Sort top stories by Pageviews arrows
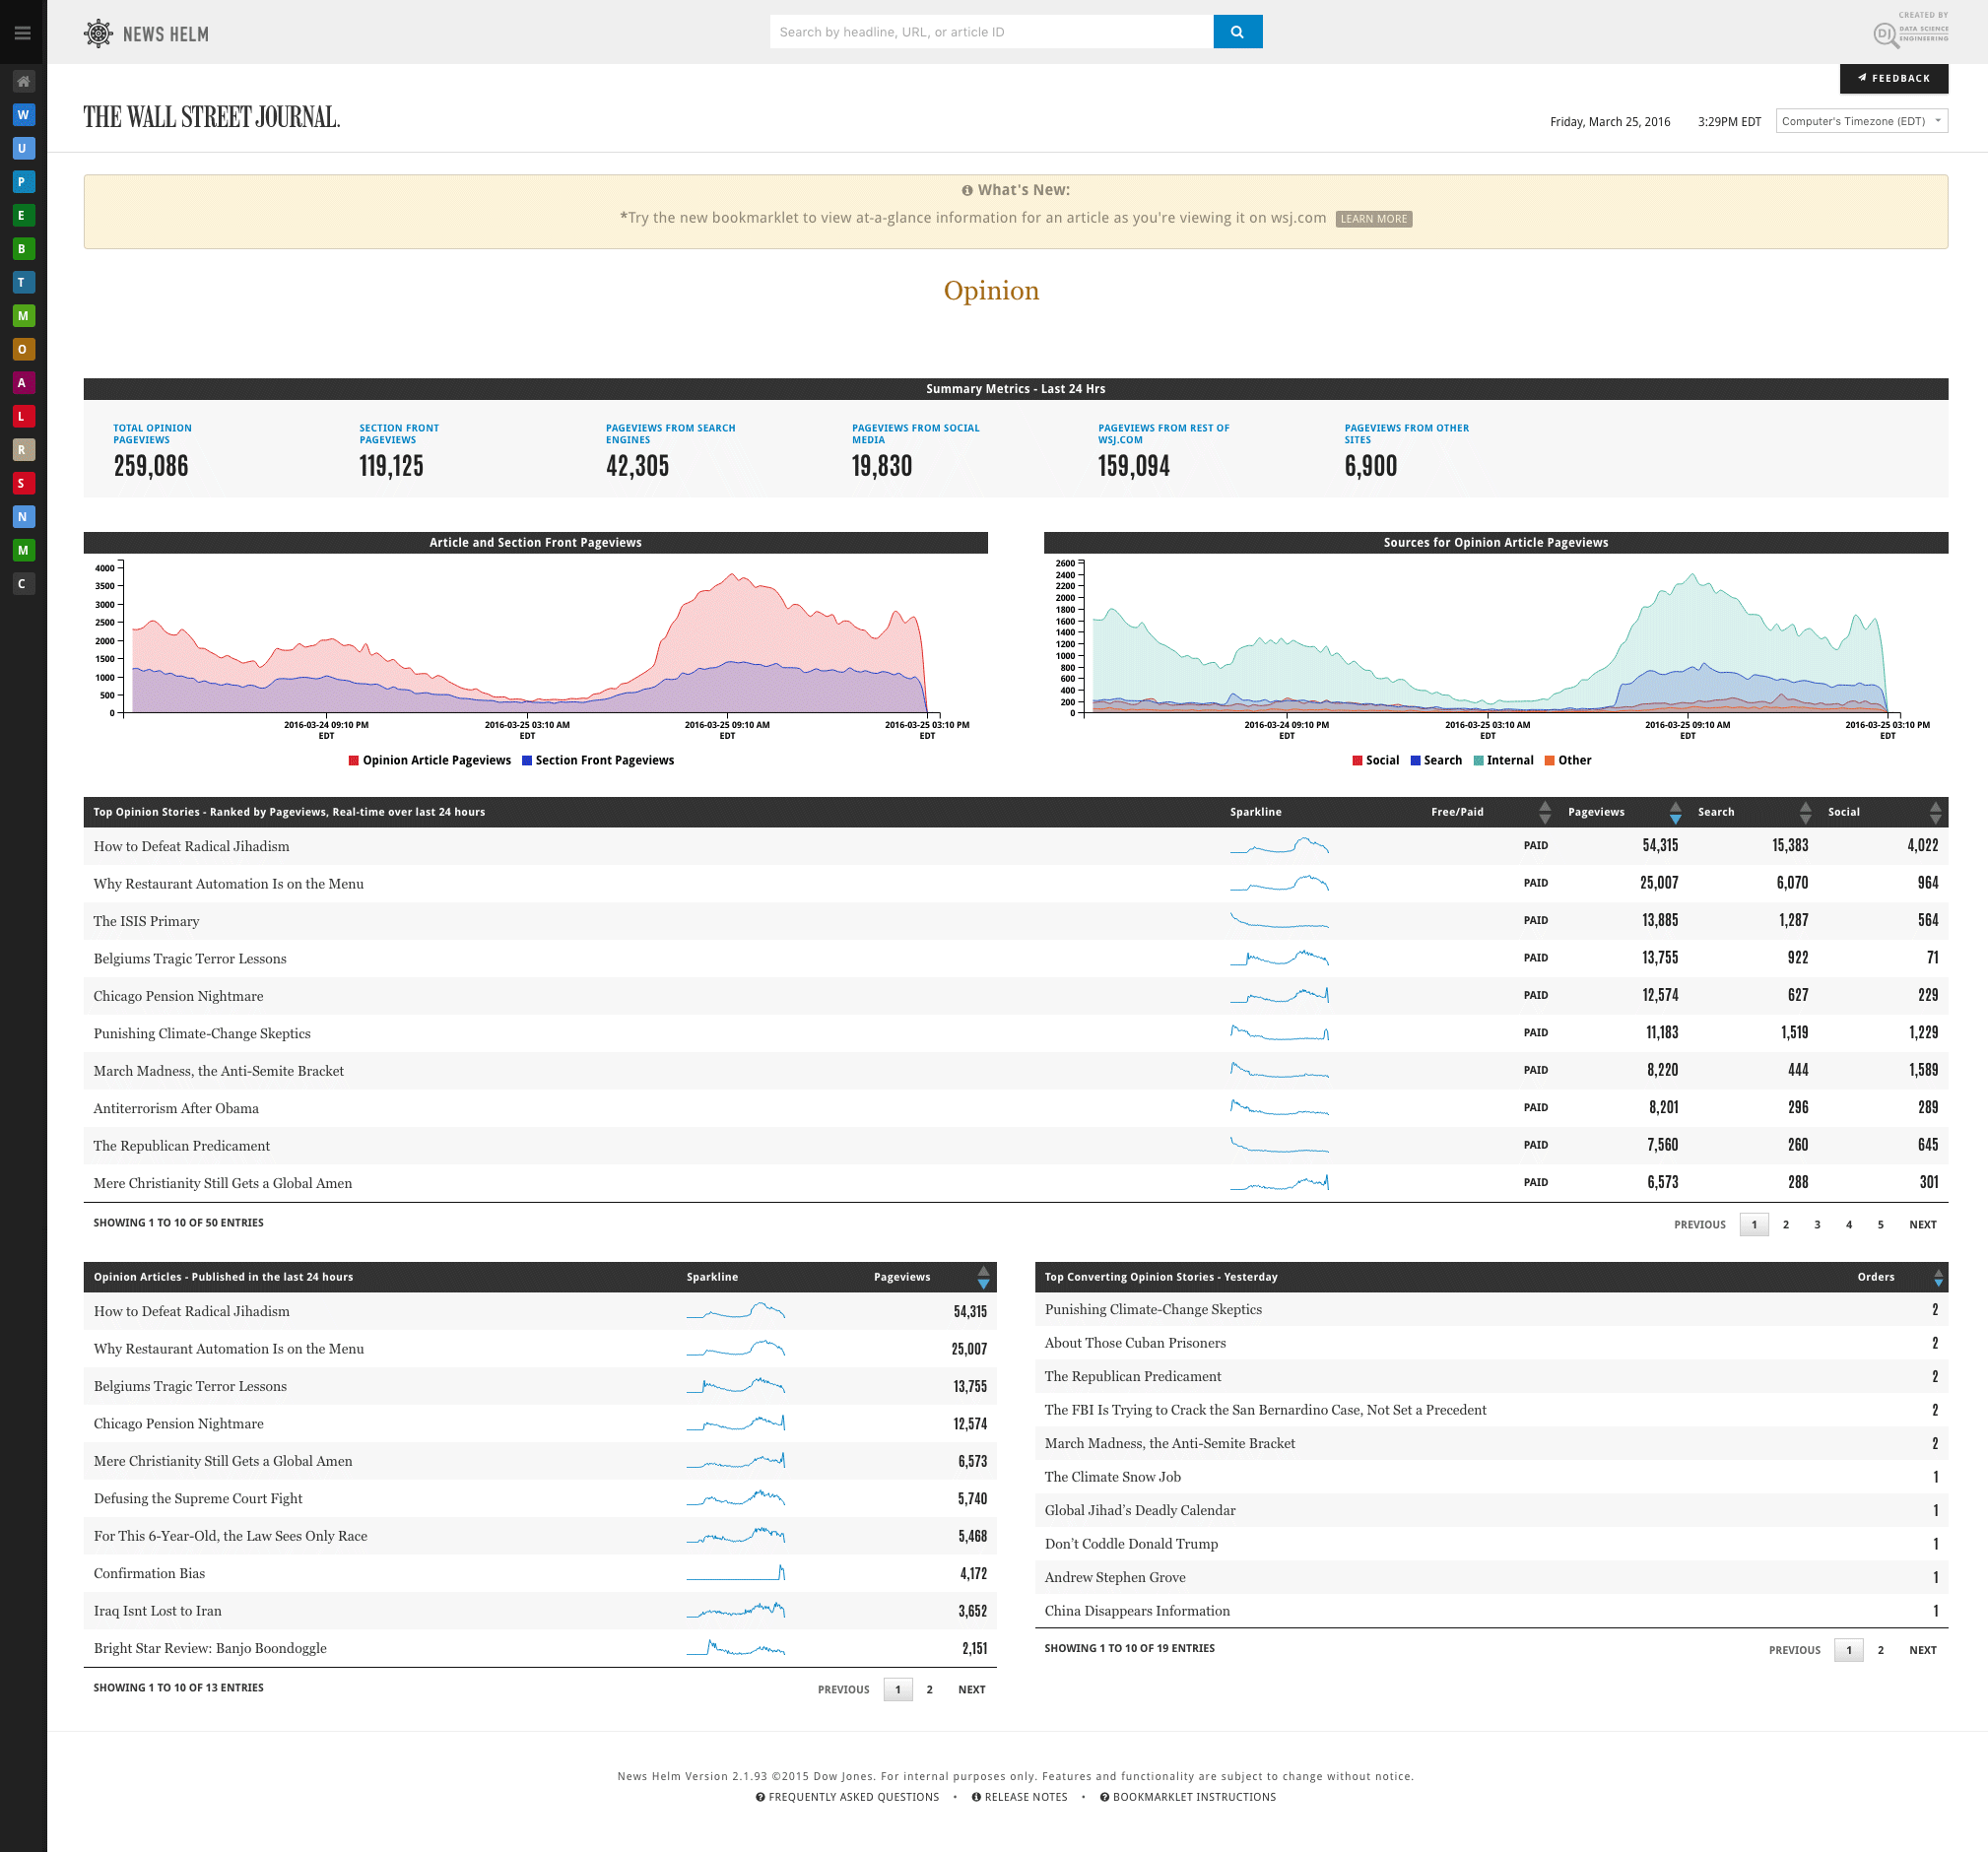This screenshot has height=1852, width=1988. [x=1675, y=812]
